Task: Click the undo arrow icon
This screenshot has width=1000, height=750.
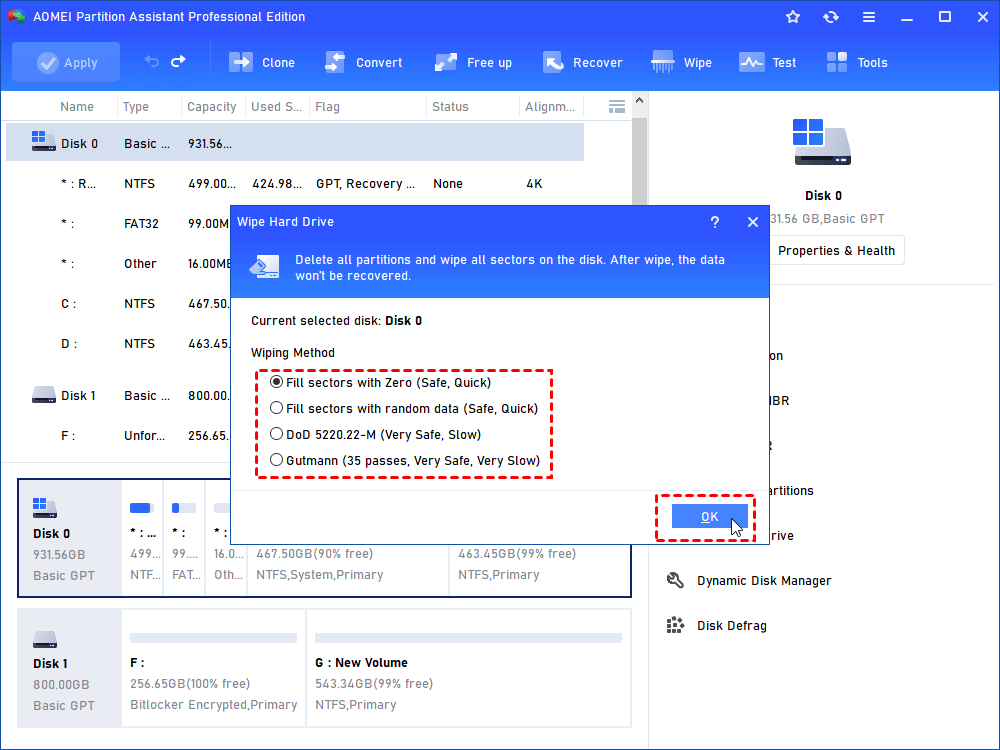Action: point(152,61)
